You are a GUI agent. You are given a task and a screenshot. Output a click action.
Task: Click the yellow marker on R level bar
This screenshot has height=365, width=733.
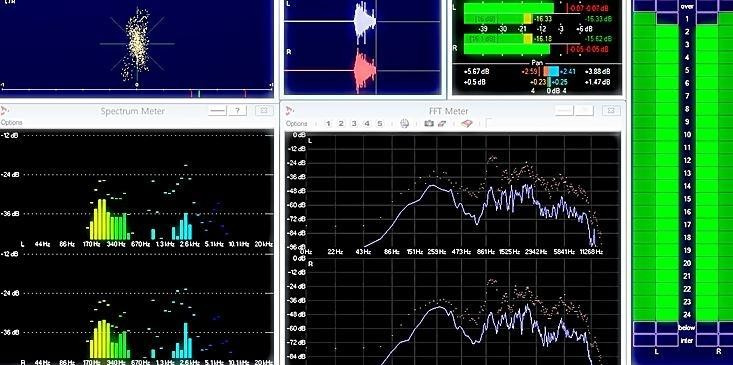click(x=527, y=39)
